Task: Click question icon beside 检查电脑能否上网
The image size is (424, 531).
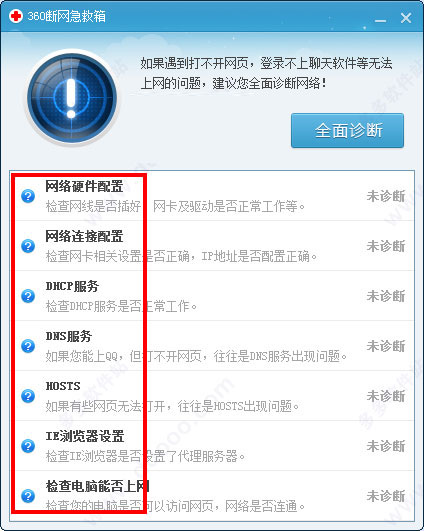Action: click(x=28, y=496)
